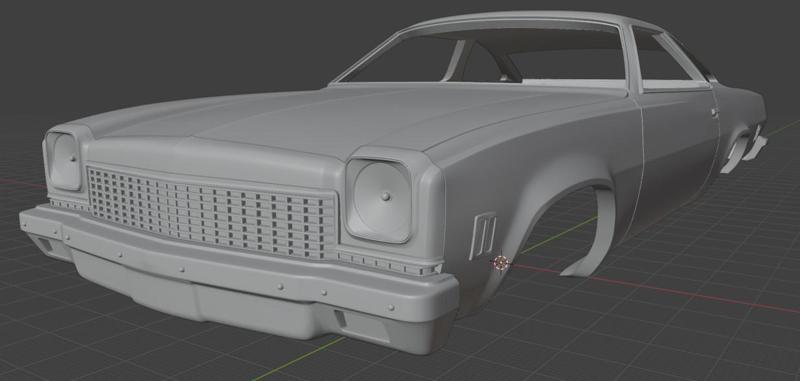Click the door handle on the car door
The width and height of the screenshot is (800, 381).
[714, 113]
